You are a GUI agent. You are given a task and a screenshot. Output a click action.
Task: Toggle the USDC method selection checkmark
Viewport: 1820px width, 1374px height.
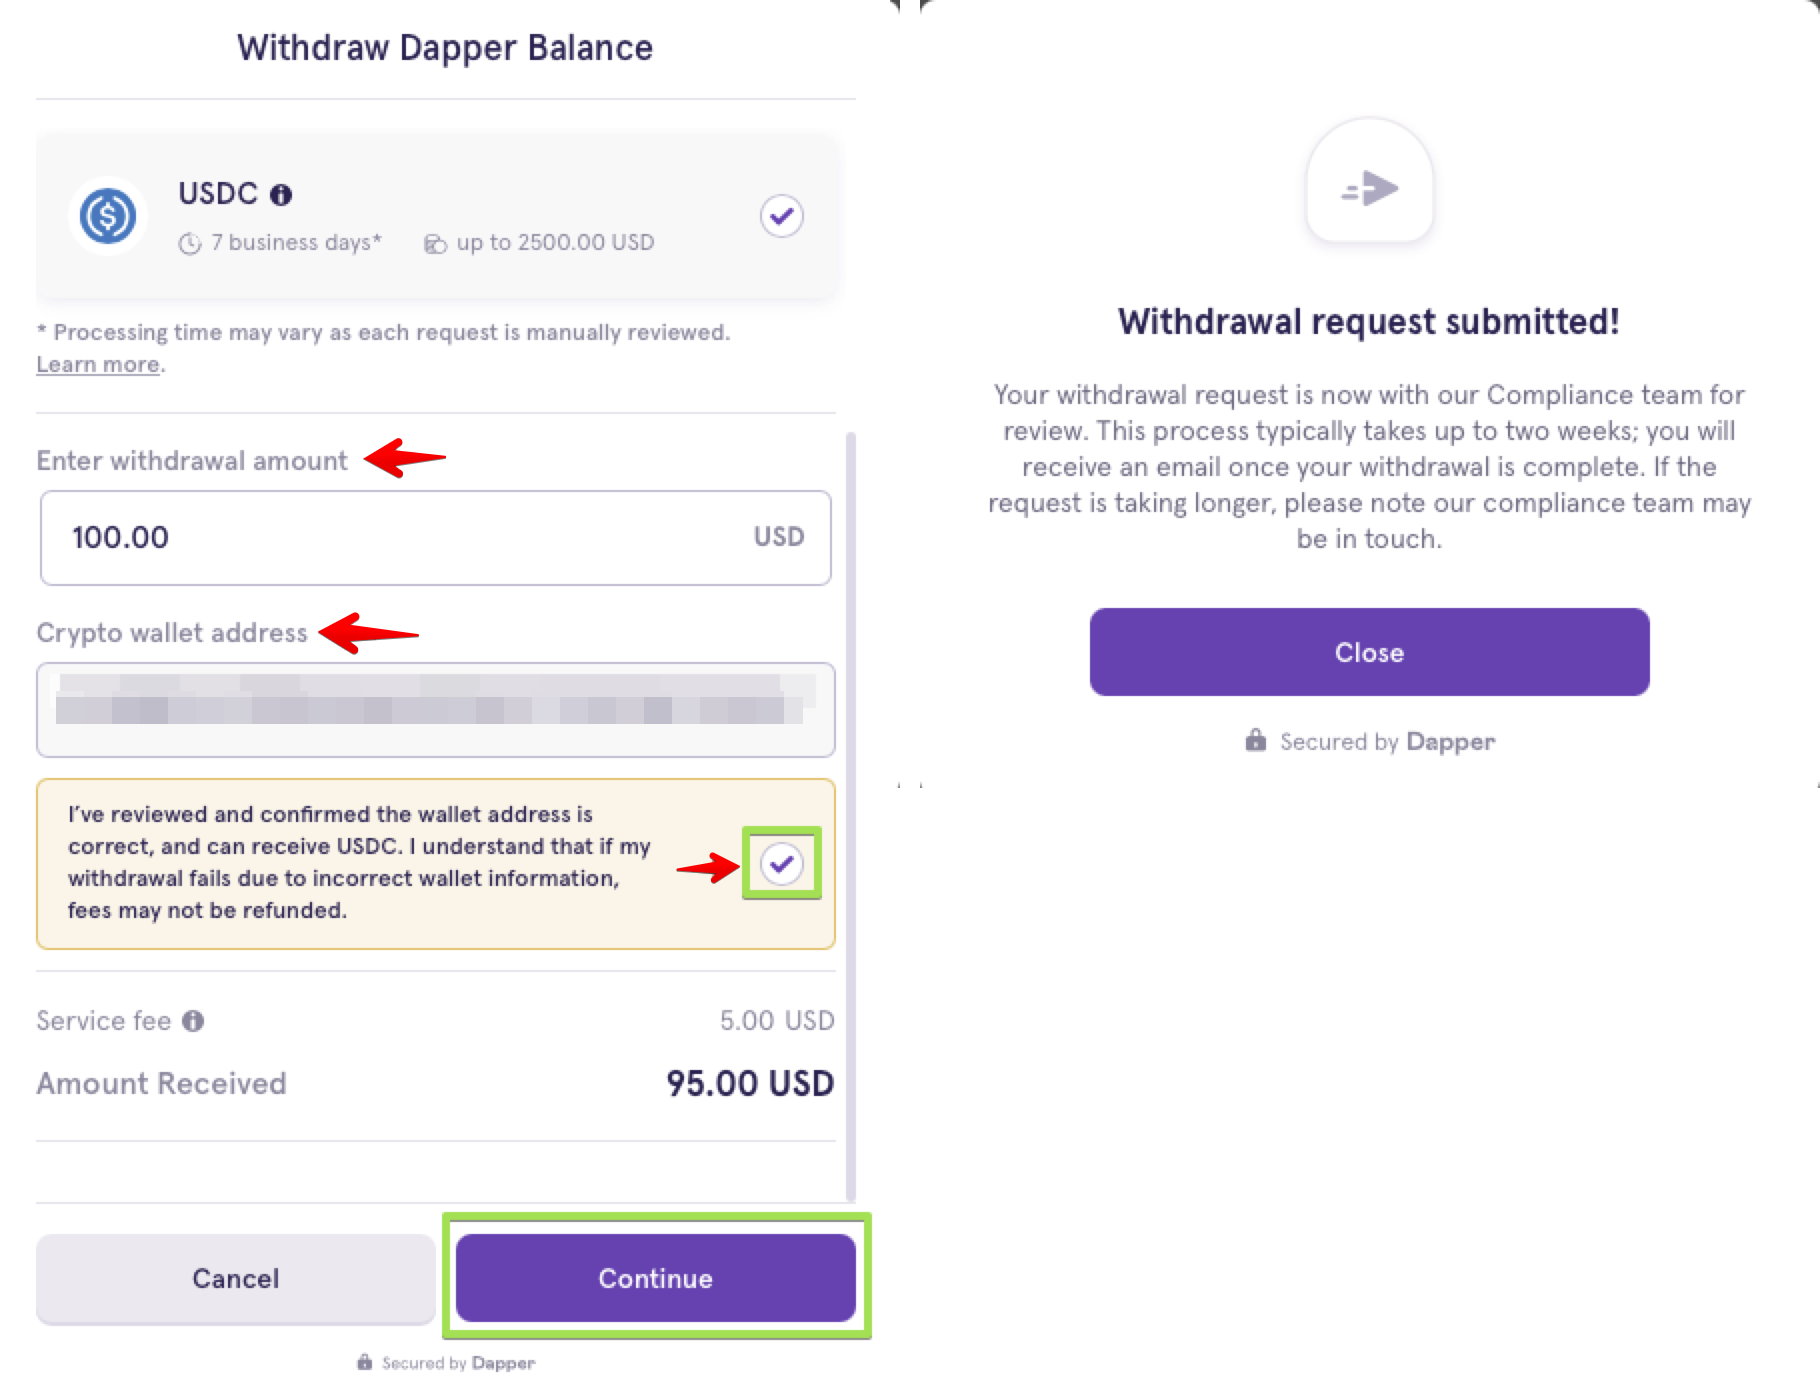[782, 216]
